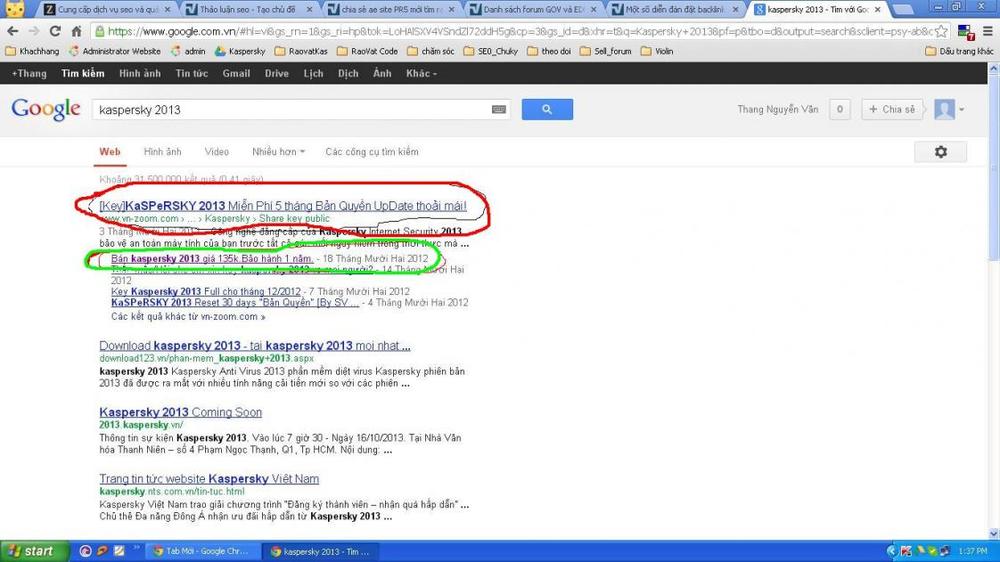The height and width of the screenshot is (562, 1000).
Task: Bookmark this page with the star icon
Action: (x=941, y=31)
